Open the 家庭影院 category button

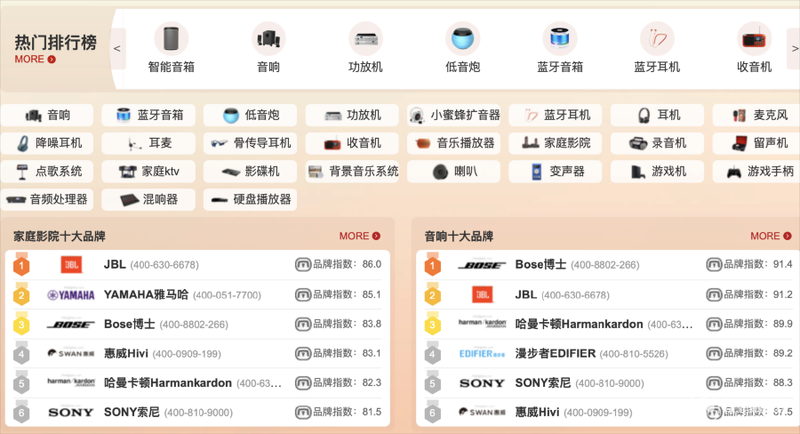point(556,143)
